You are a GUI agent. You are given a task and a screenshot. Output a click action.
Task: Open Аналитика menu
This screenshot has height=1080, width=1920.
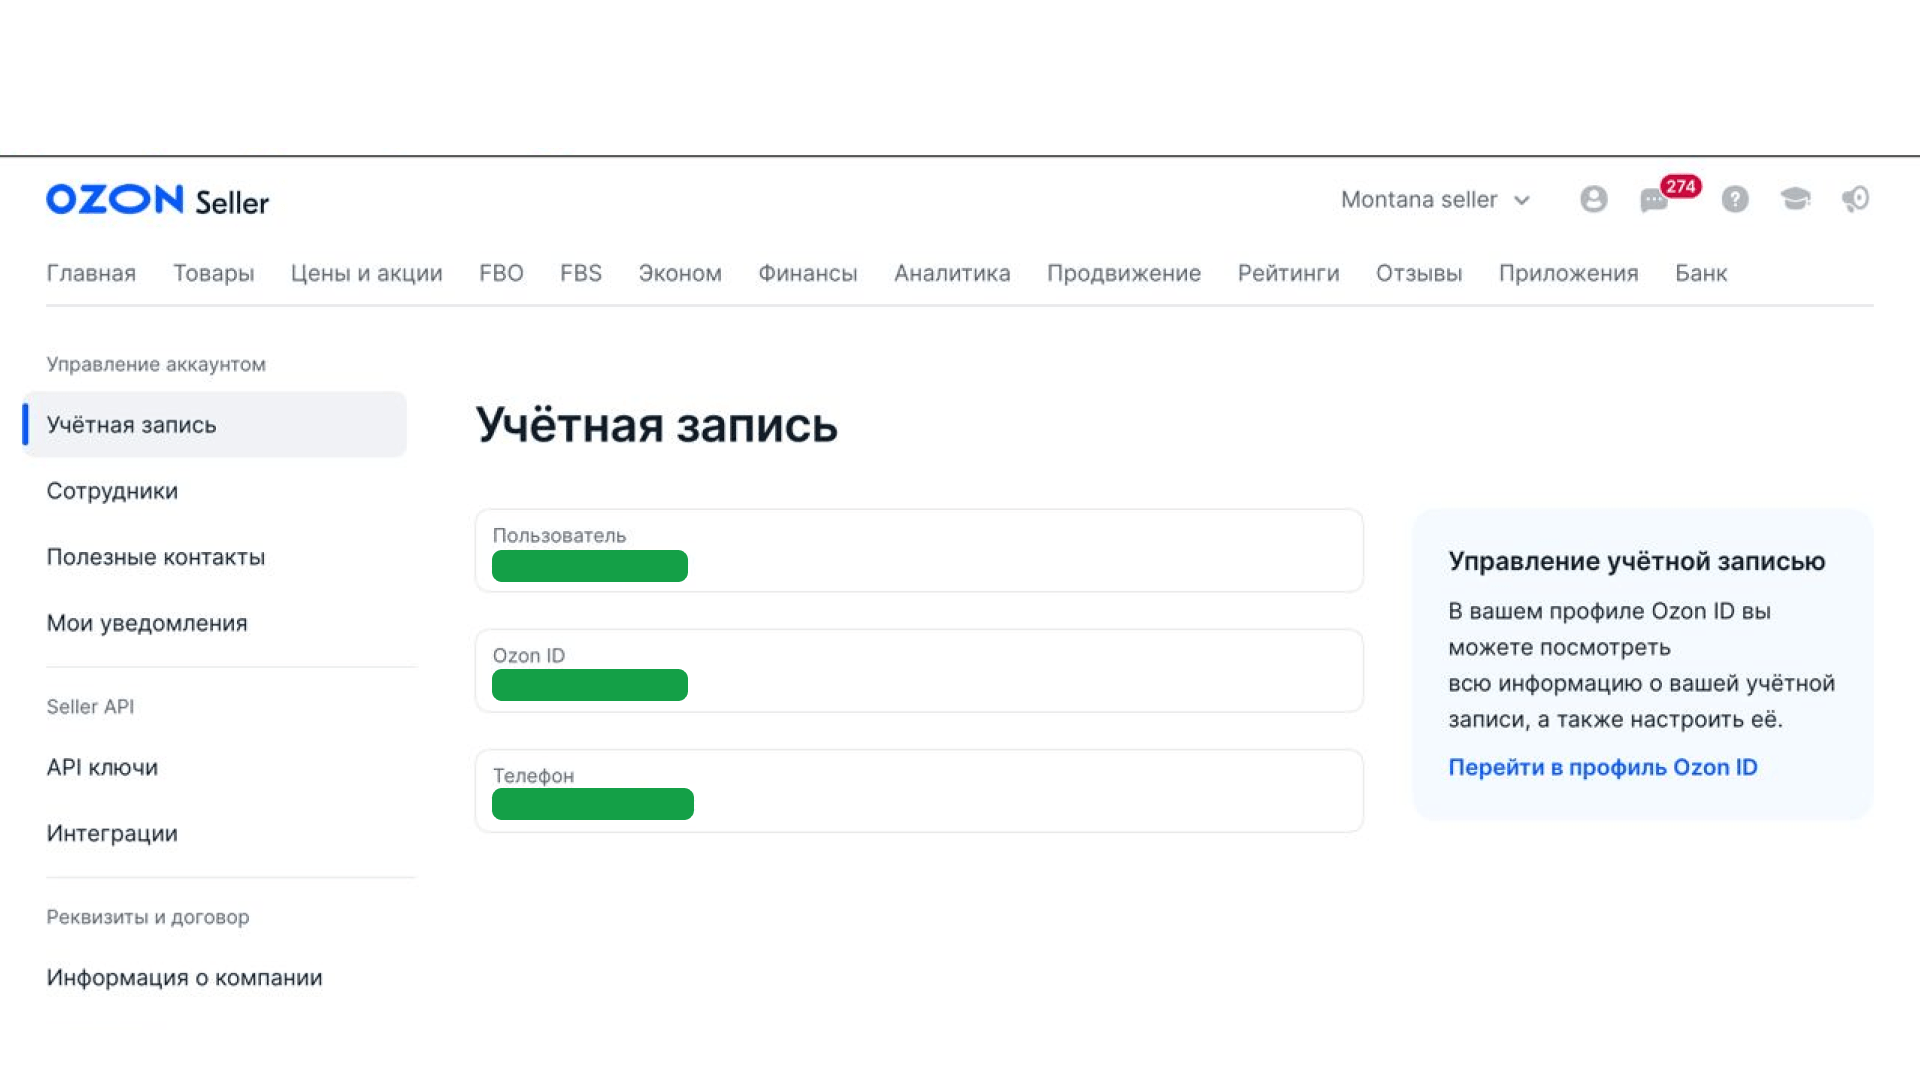coord(952,273)
